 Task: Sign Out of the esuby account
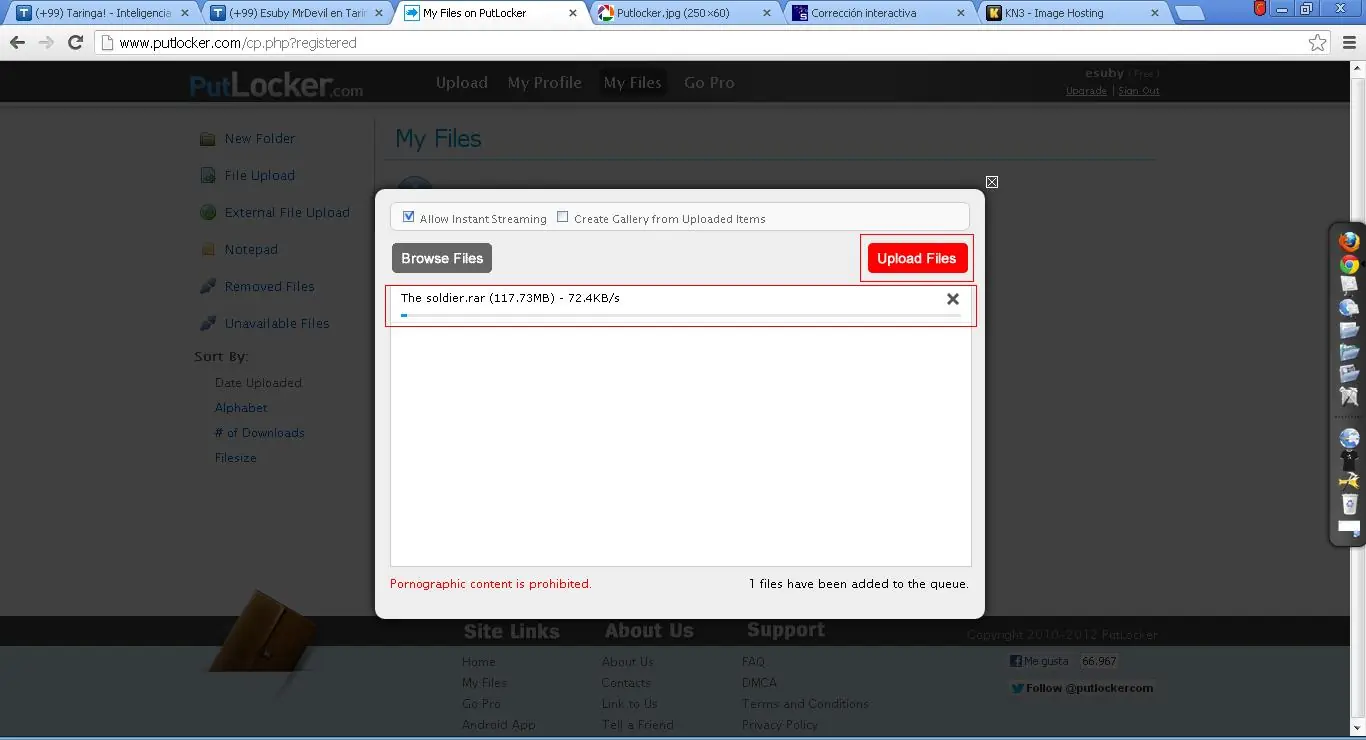point(1139,91)
